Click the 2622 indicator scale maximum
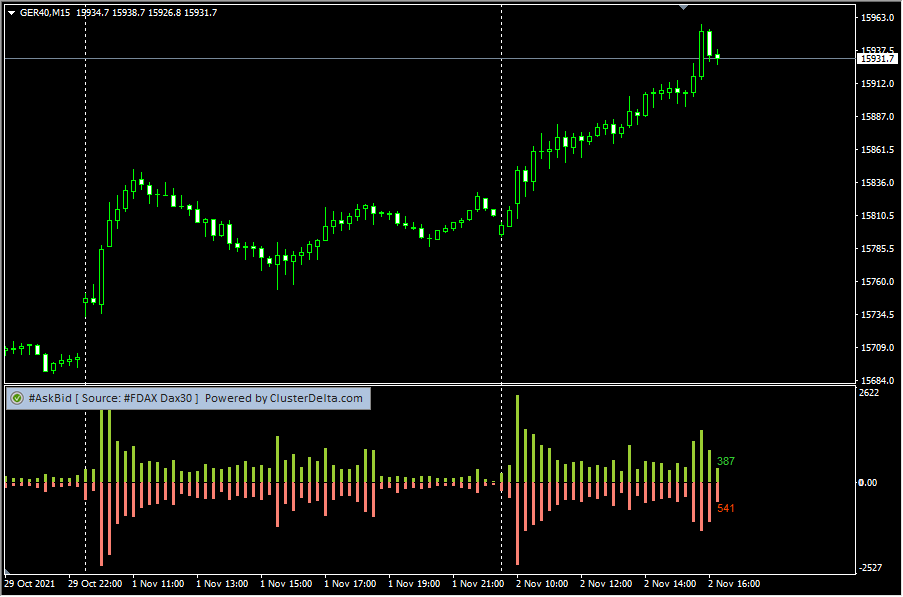The width and height of the screenshot is (903, 597). pos(869,393)
